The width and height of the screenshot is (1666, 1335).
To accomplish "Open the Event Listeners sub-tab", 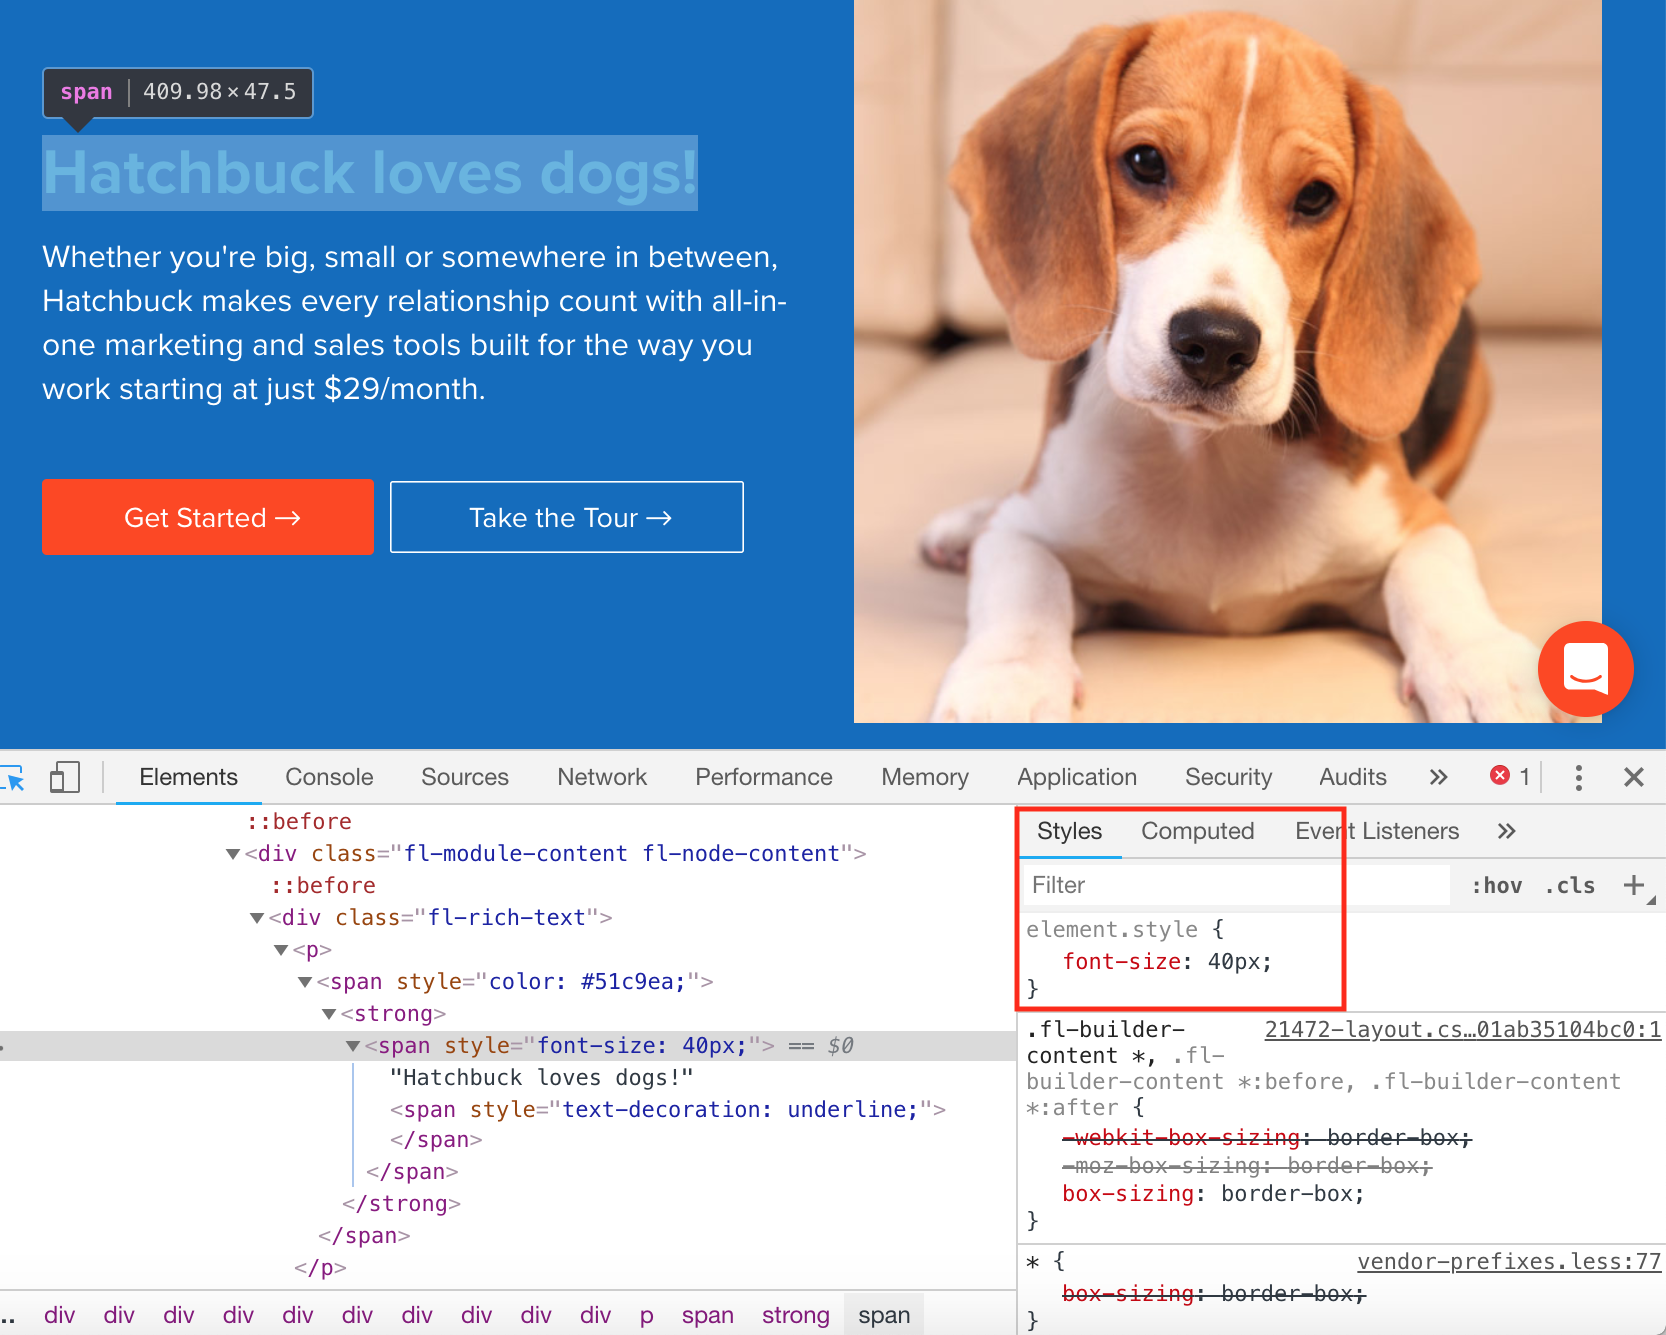I will pos(1377,831).
